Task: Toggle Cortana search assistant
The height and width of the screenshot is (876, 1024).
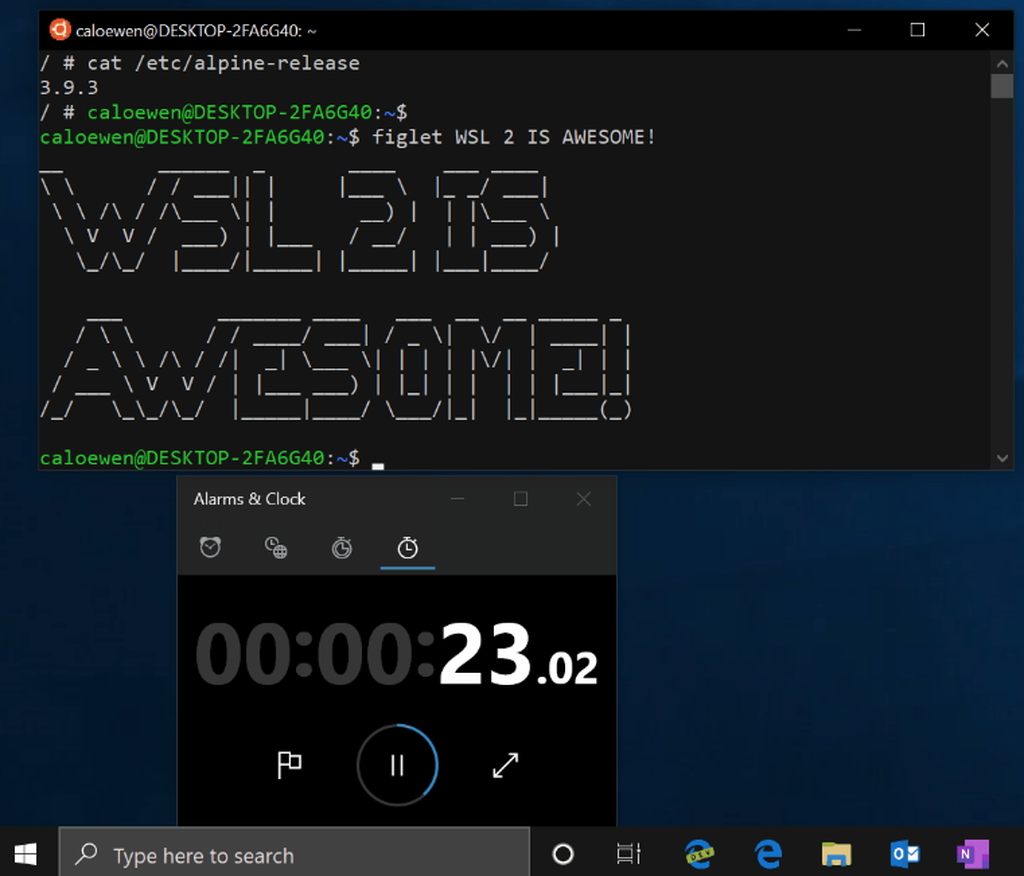Action: [563, 854]
